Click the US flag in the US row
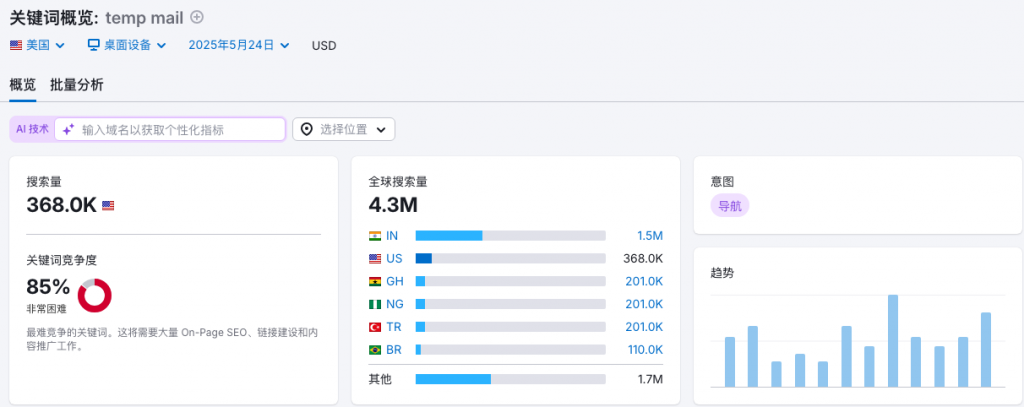The image size is (1024, 407). click(375, 259)
